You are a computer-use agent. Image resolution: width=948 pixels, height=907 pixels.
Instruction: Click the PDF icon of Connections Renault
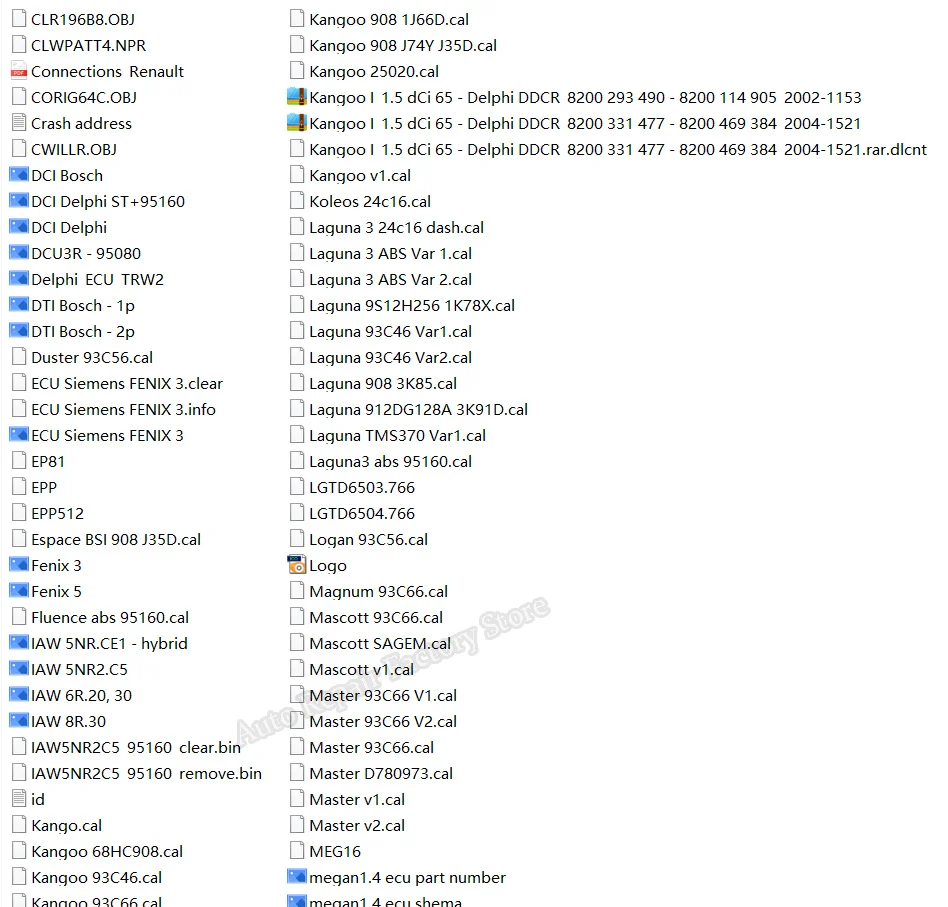(x=19, y=71)
